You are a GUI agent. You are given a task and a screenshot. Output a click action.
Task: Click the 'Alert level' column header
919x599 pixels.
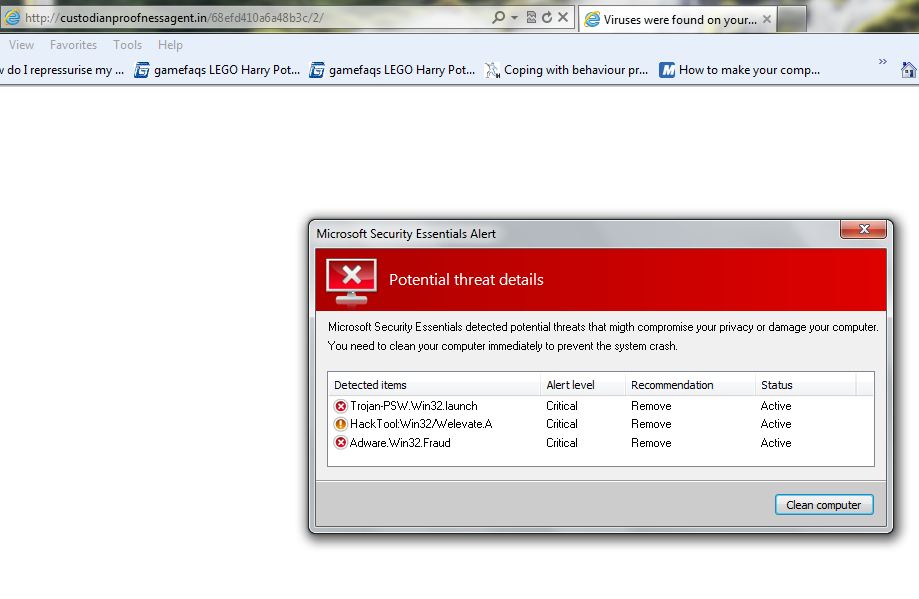[x=583, y=385]
